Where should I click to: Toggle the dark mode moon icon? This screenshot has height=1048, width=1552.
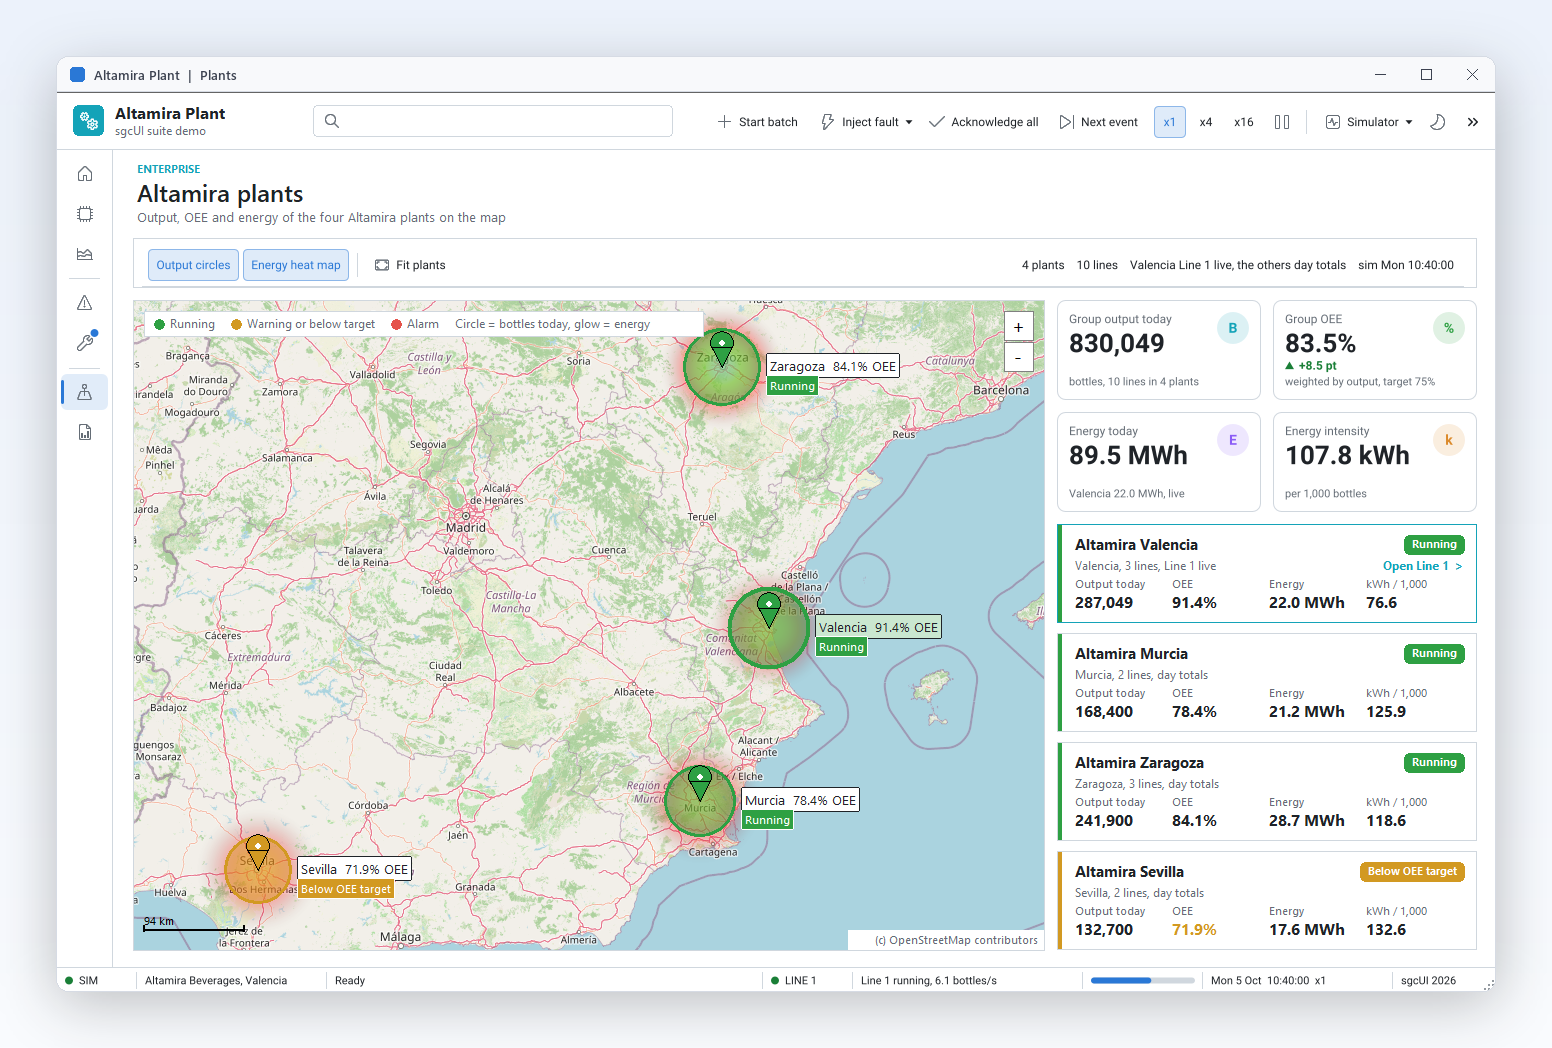coord(1438,122)
